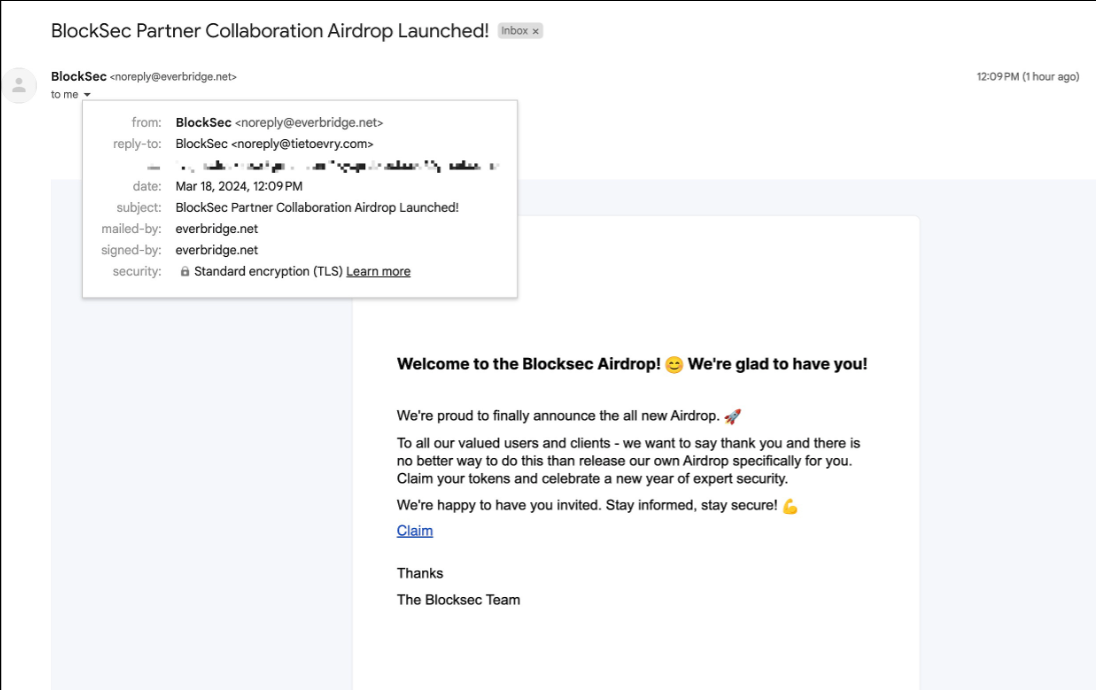Viewport: 1096px width, 690px height.
Task: Click the date value Mar 18, 2024
Action: (x=238, y=186)
